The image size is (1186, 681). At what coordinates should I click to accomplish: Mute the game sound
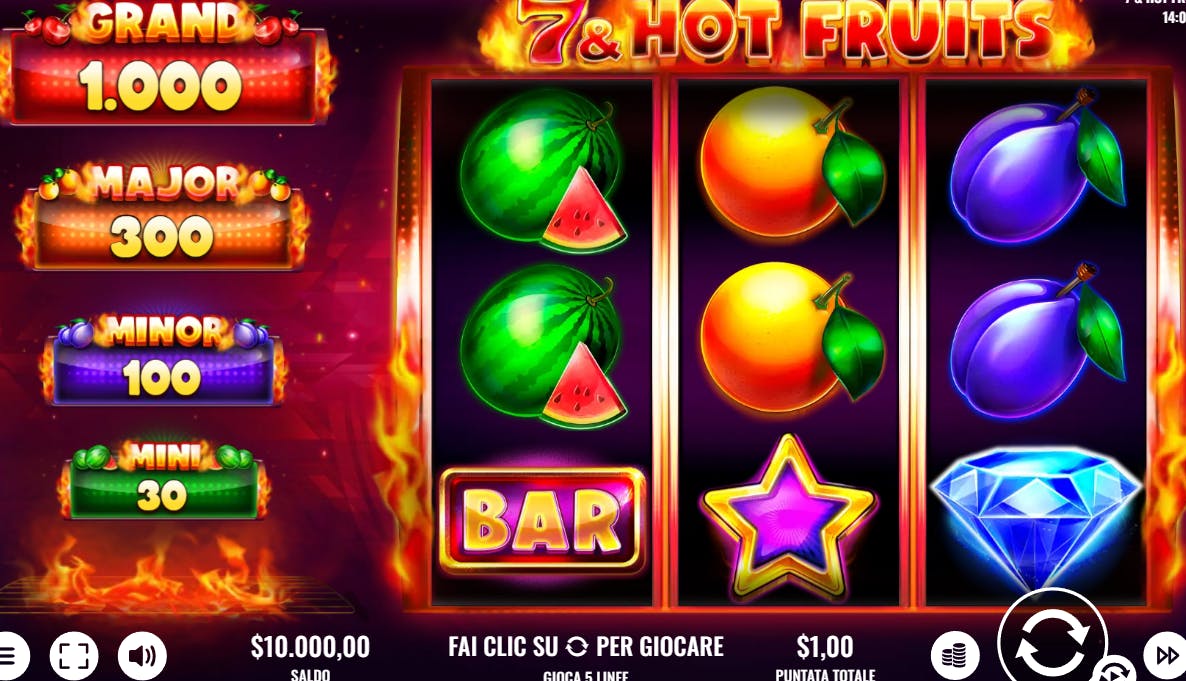[142, 655]
